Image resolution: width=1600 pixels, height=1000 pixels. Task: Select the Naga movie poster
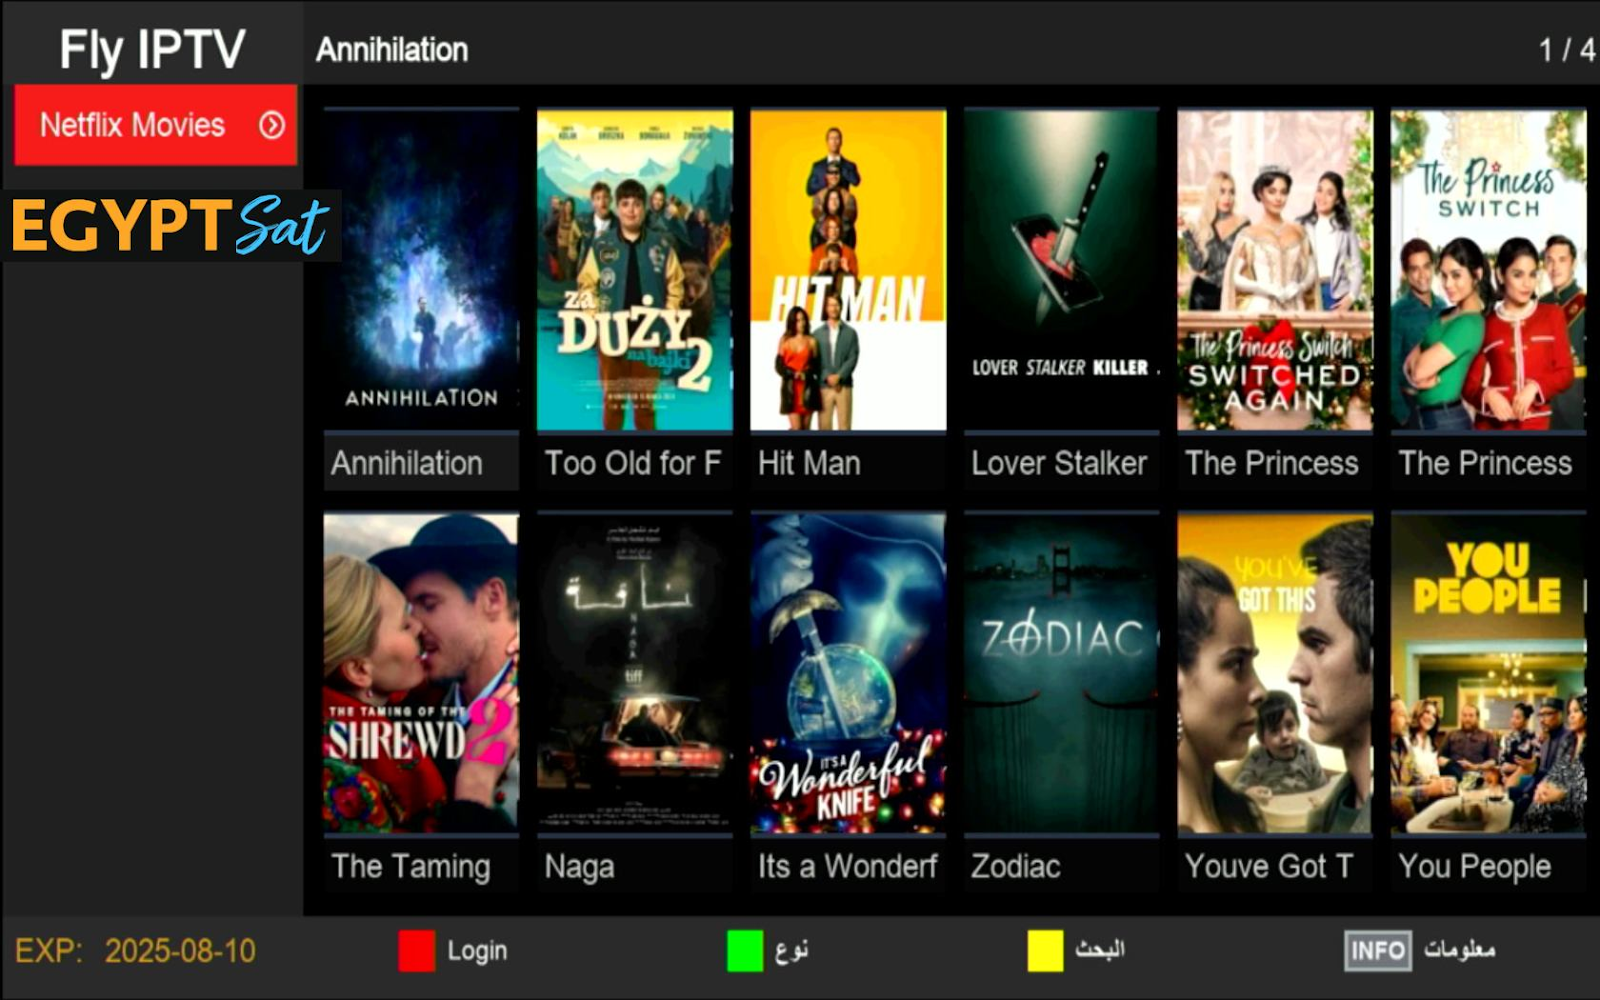pyautogui.click(x=635, y=673)
